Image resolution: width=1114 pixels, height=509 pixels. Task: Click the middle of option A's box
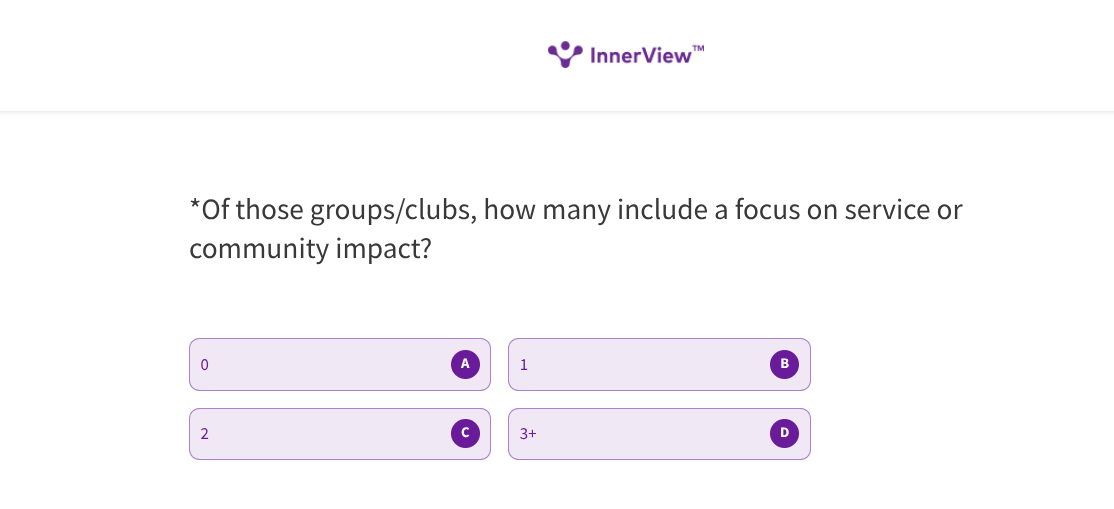pyautogui.click(x=340, y=364)
